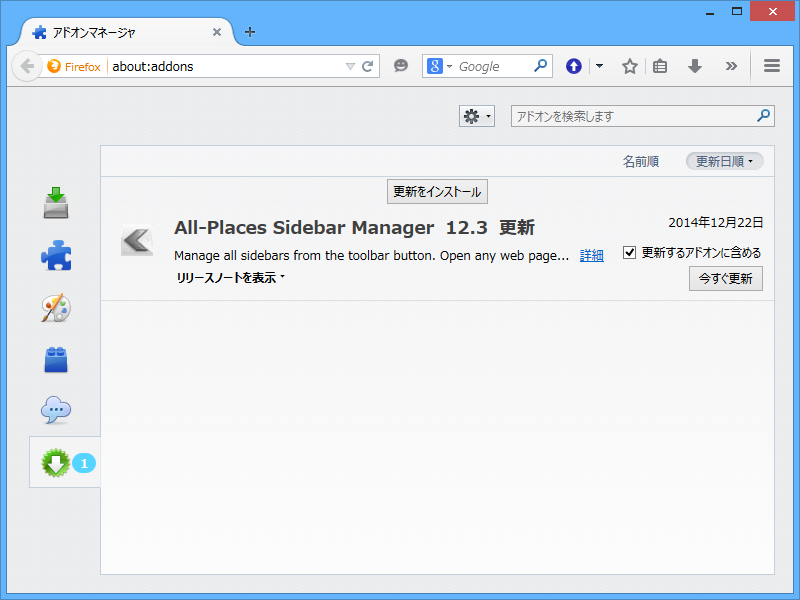Open the Appearance themes category
This screenshot has width=800, height=600.
(56, 308)
